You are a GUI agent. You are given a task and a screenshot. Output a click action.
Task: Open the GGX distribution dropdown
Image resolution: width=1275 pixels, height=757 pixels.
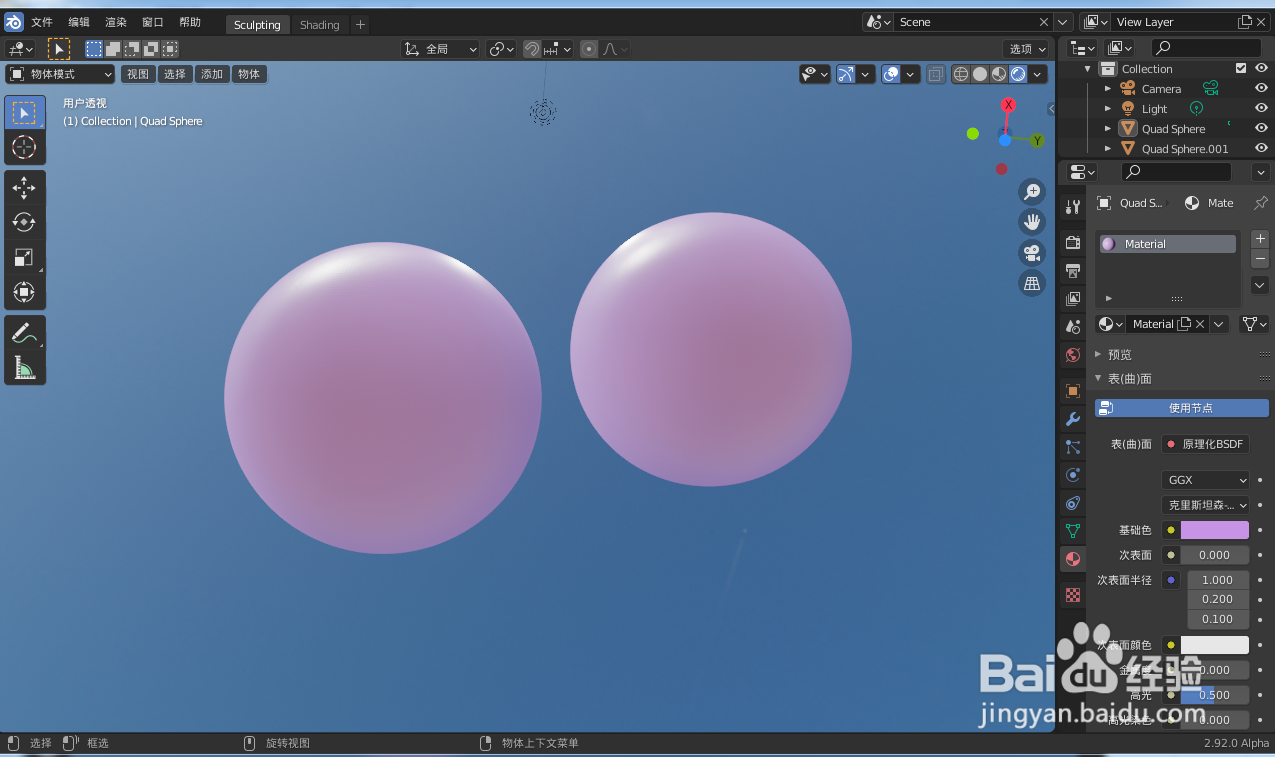pyautogui.click(x=1205, y=480)
